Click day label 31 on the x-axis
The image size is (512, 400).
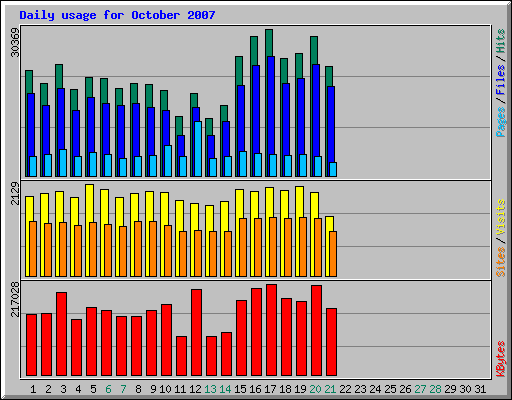tap(480, 389)
